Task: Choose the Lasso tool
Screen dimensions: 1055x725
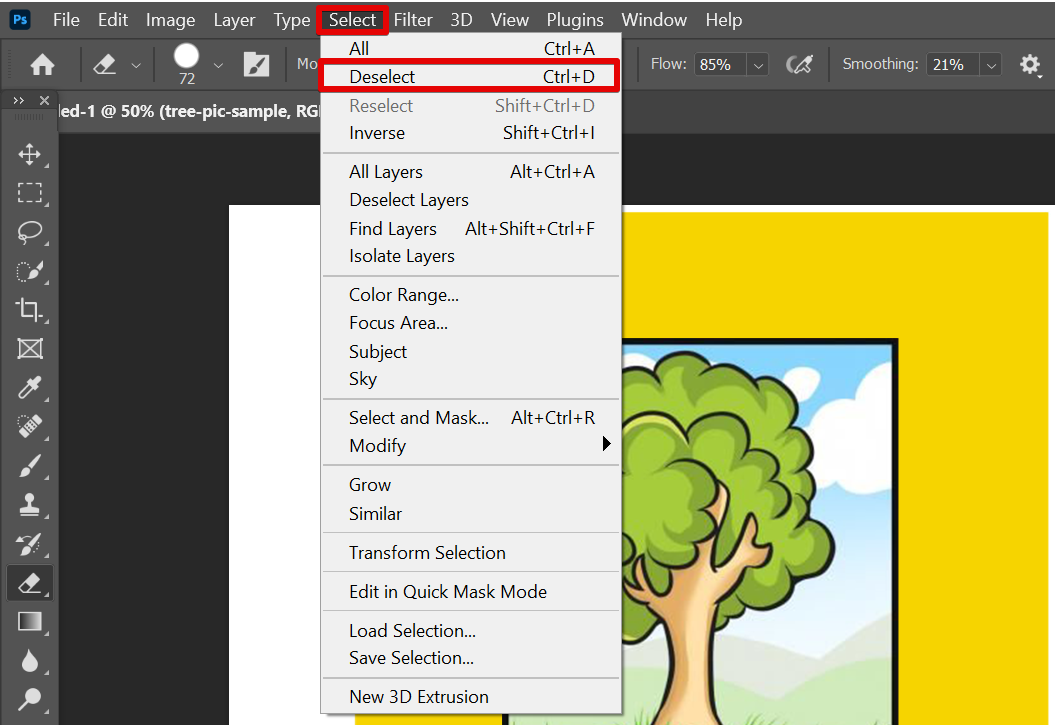Action: (30, 232)
